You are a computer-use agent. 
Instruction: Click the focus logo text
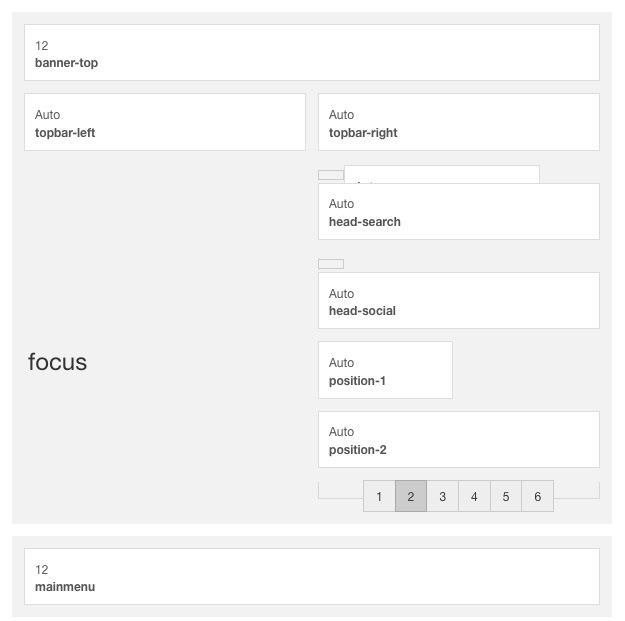click(57, 362)
